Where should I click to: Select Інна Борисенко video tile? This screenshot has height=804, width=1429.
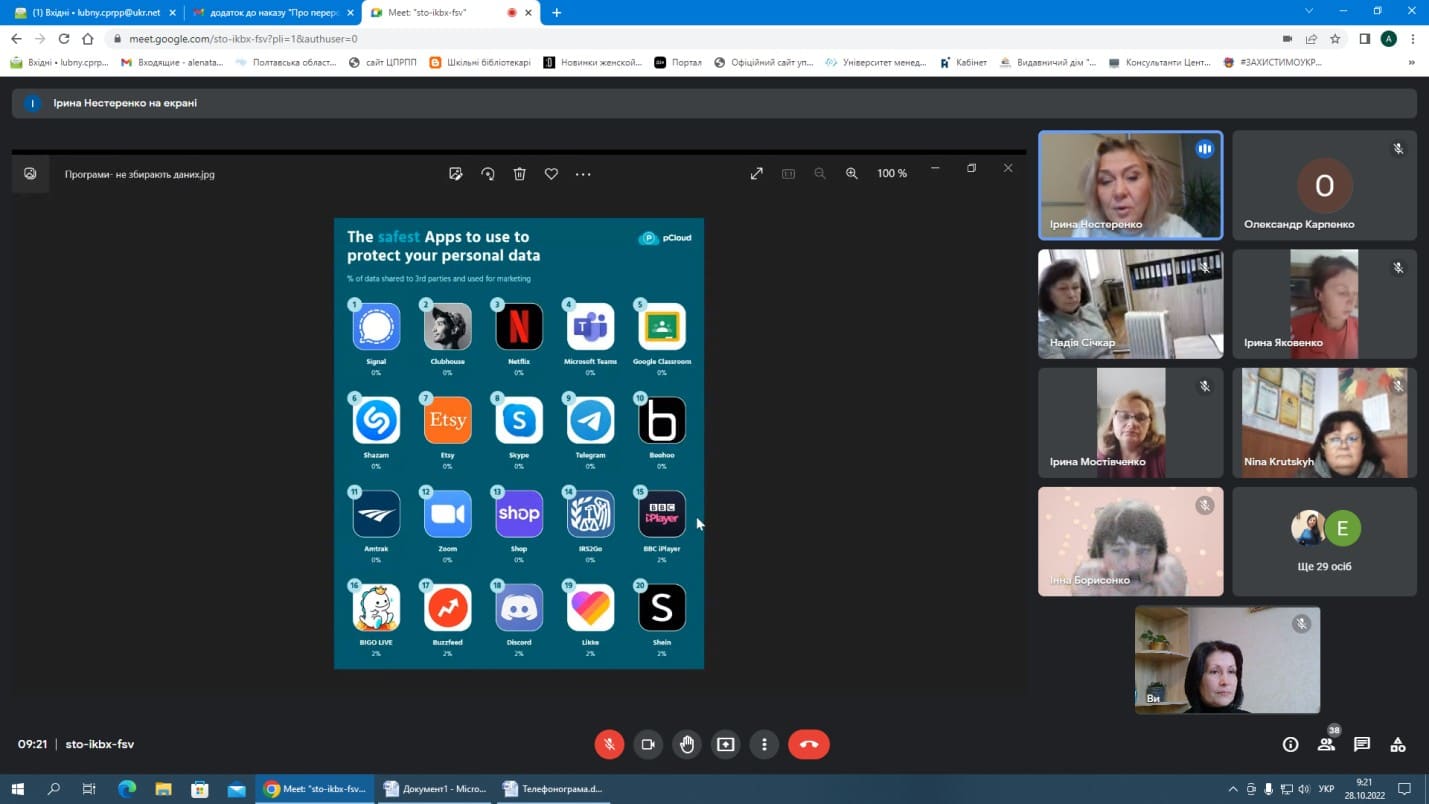tap(1130, 542)
